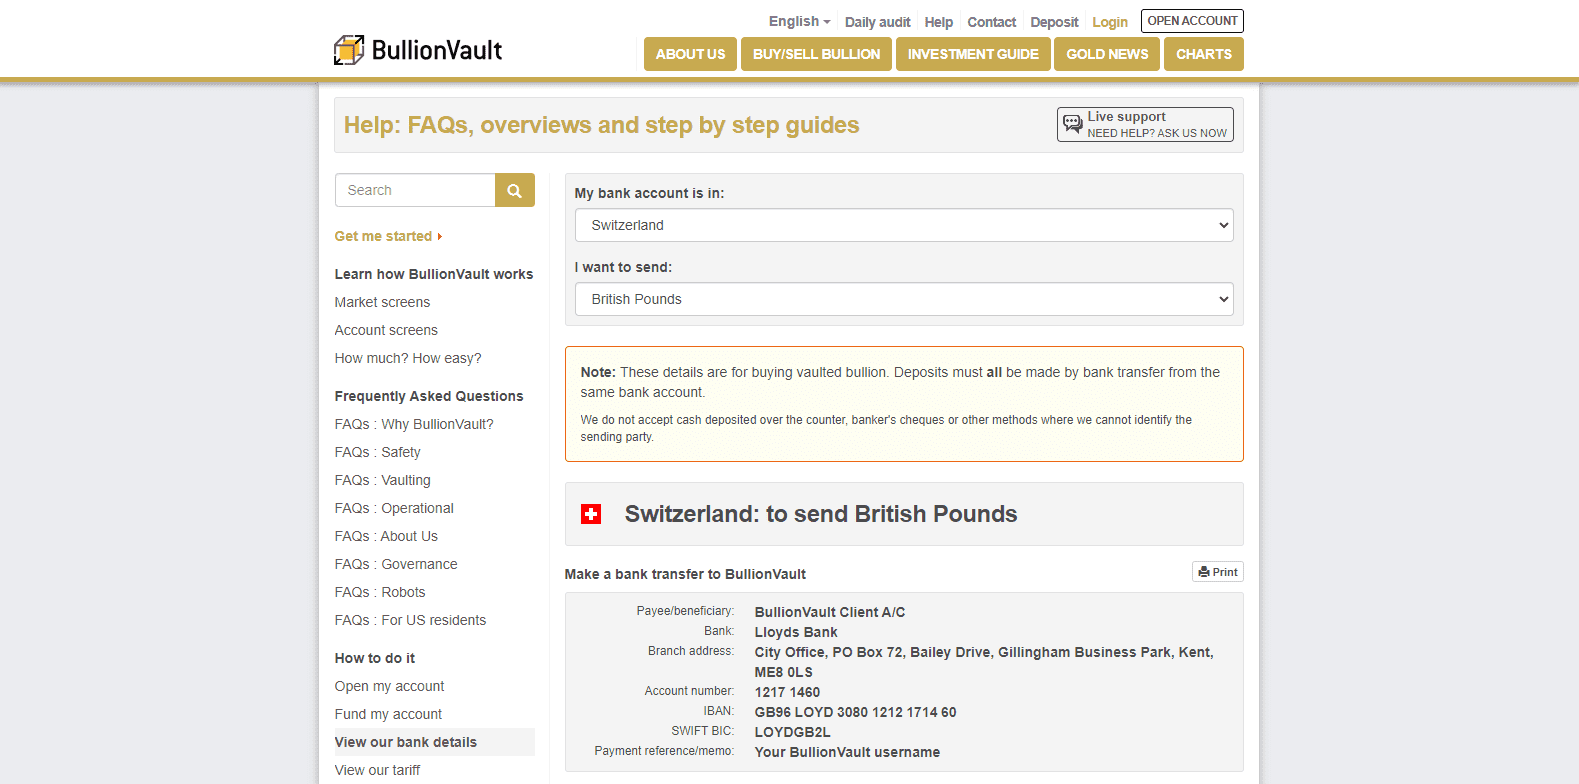1579x784 pixels.
Task: Open the ABOUT US menu
Action: coord(690,54)
